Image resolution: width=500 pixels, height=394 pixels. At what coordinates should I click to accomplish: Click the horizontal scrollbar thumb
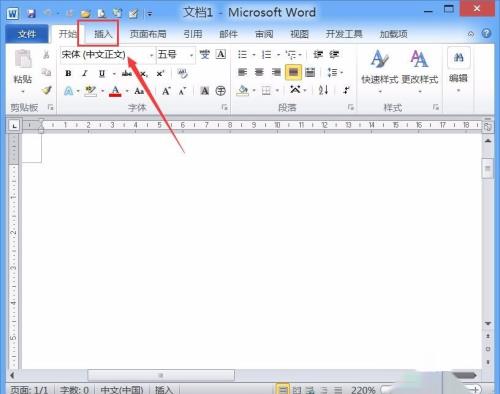161,375
